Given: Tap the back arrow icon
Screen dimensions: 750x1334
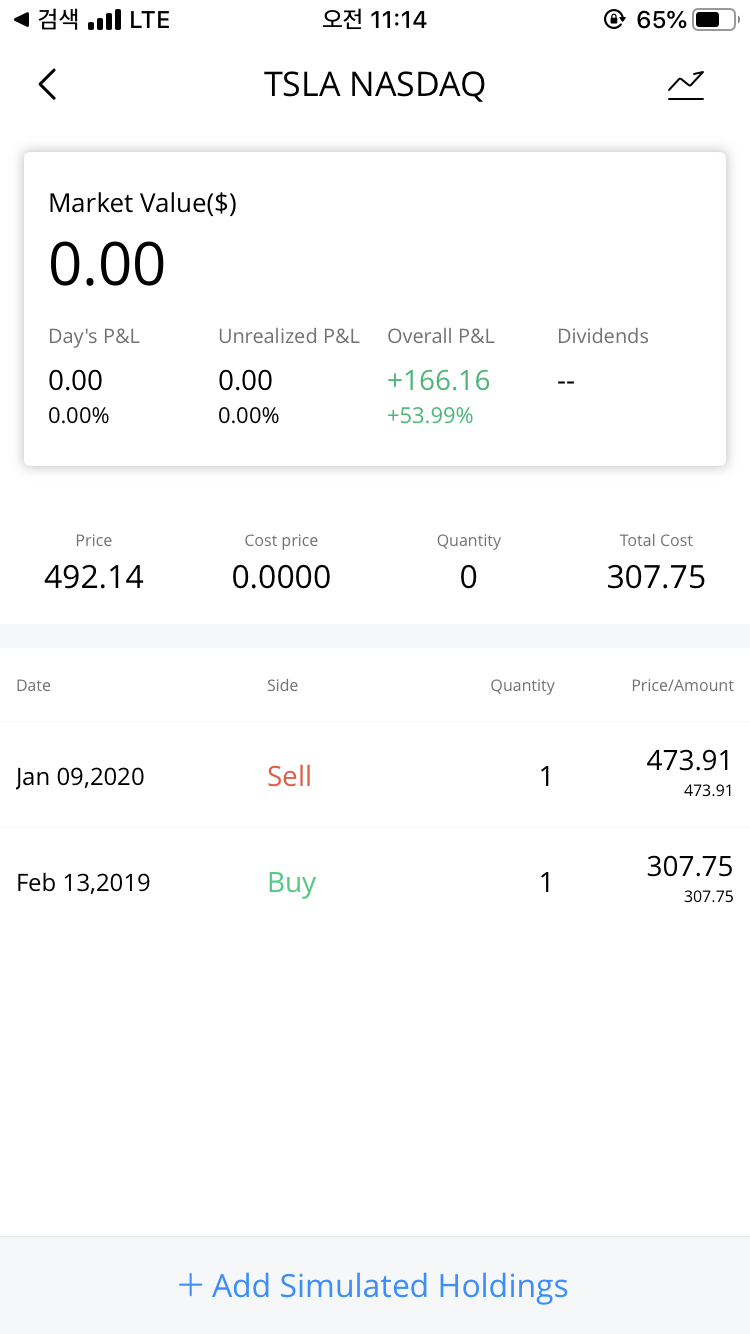Looking at the screenshot, I should click(47, 85).
